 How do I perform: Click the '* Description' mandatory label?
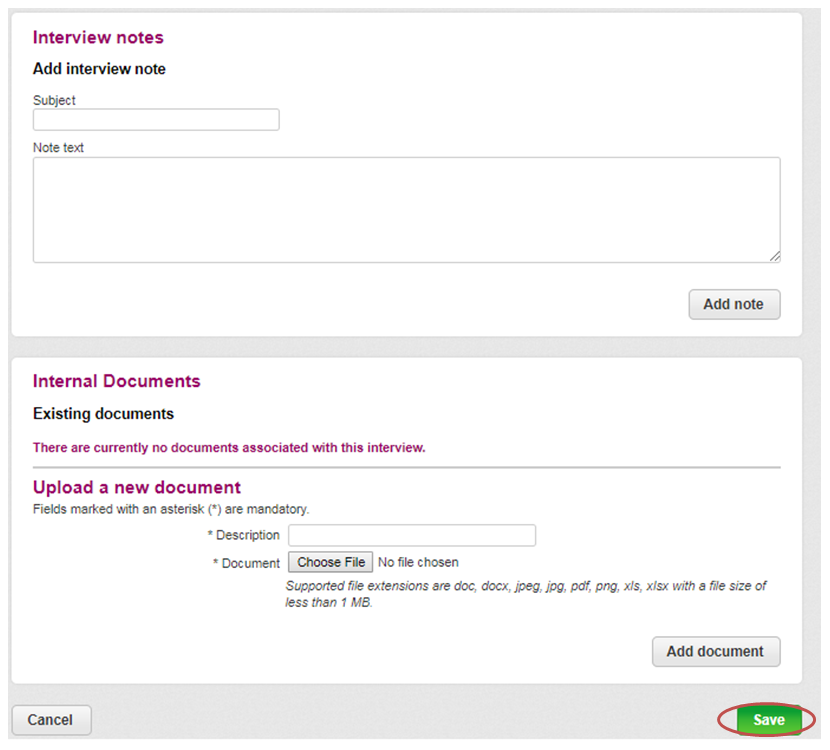[243, 535]
